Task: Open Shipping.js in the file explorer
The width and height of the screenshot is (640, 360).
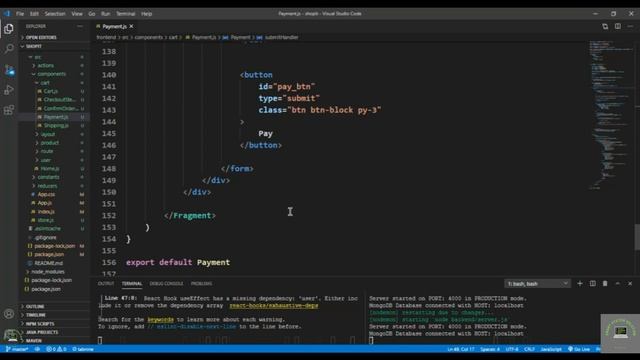Action: click(56, 125)
